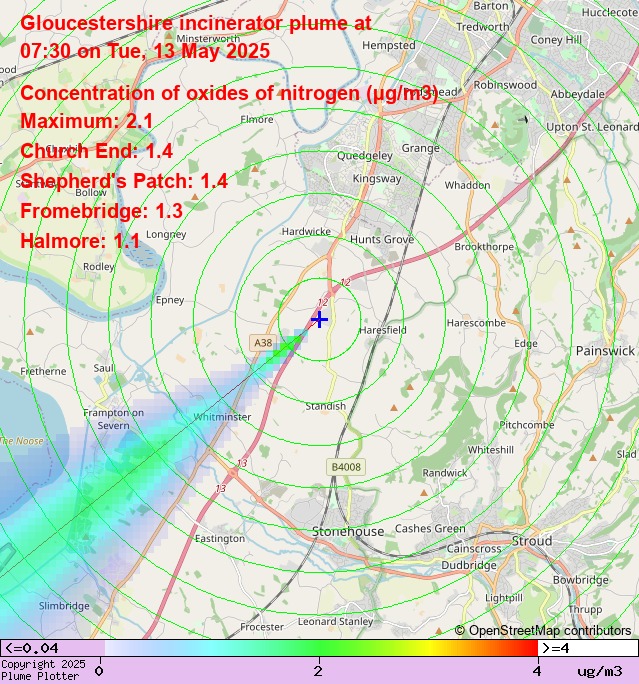The image size is (639, 684).
Task: Click the 'Gloucestershire incinerator plume at' title line
Action: point(196,23)
